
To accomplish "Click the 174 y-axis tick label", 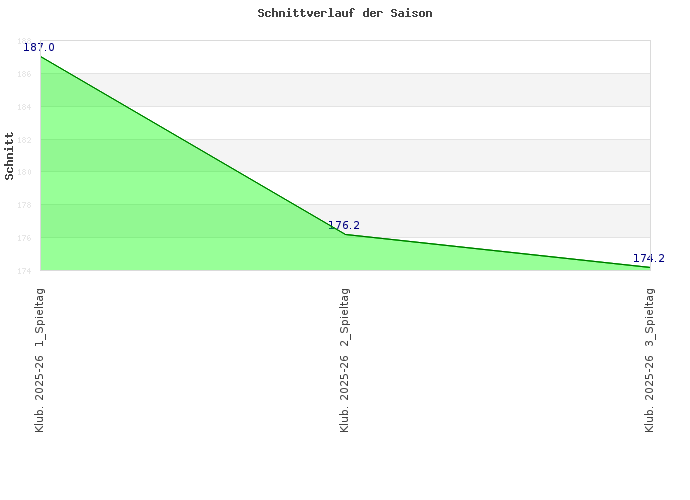I will point(26,271).
